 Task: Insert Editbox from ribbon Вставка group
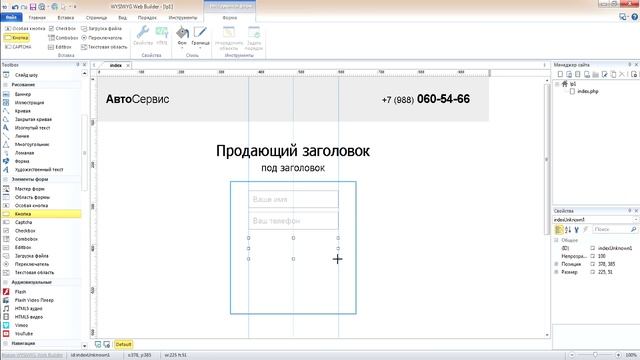[x=60, y=47]
